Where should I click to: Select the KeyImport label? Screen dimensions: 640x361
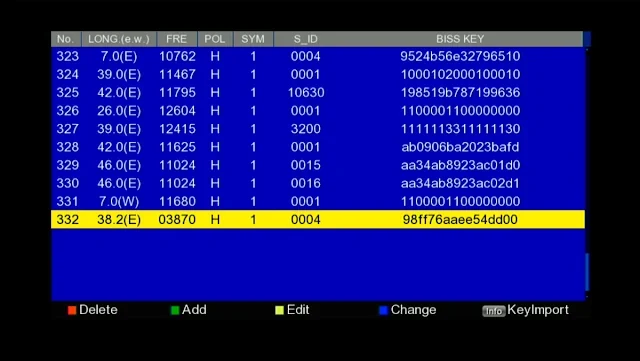pyautogui.click(x=538, y=310)
